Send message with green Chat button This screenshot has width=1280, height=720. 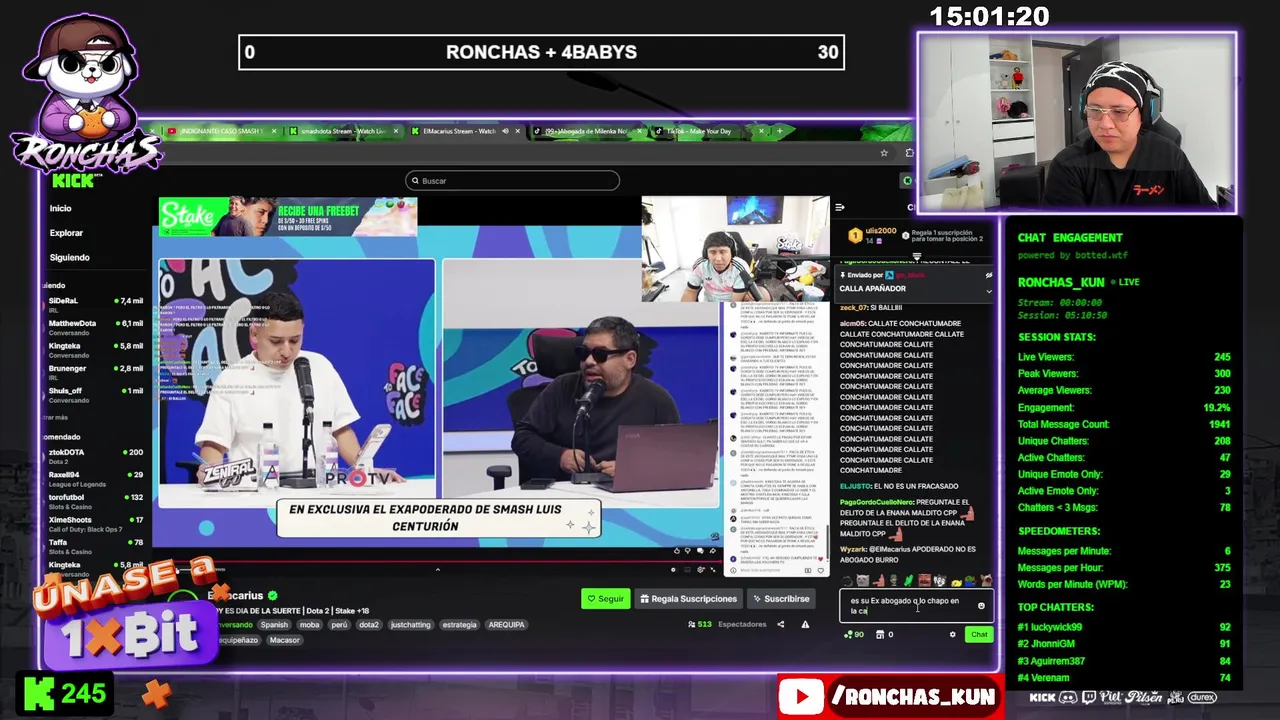point(979,634)
